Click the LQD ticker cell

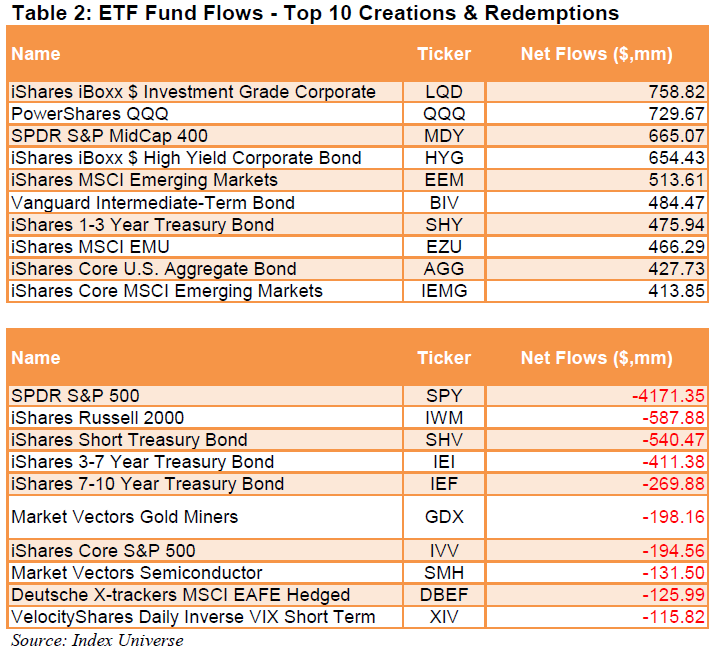[443, 92]
